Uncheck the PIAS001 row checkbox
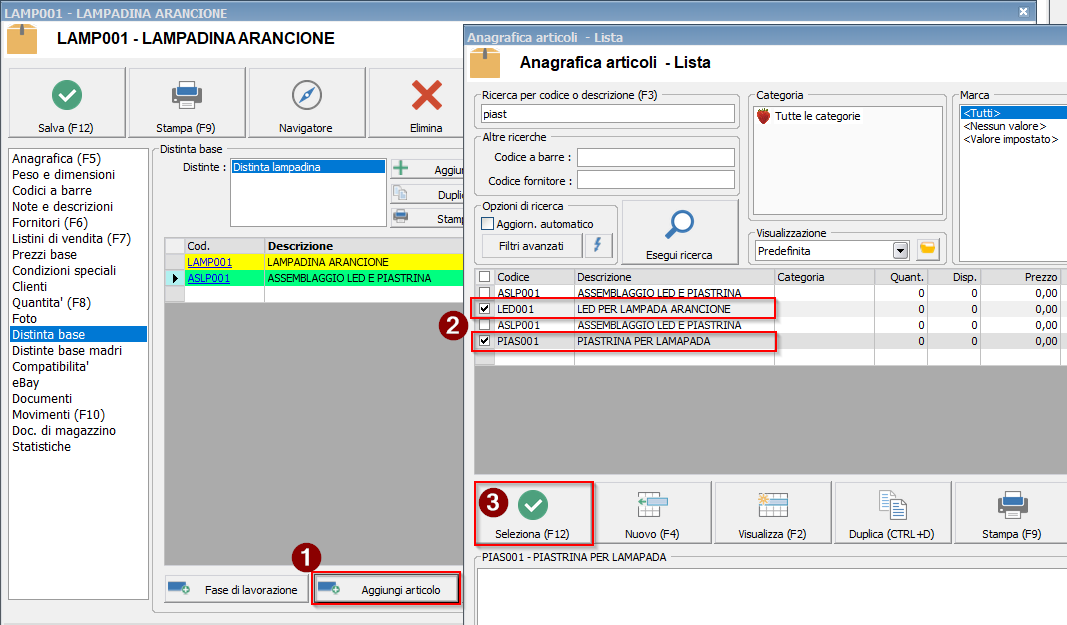Screen dimensions: 1067x625 pos(485,341)
